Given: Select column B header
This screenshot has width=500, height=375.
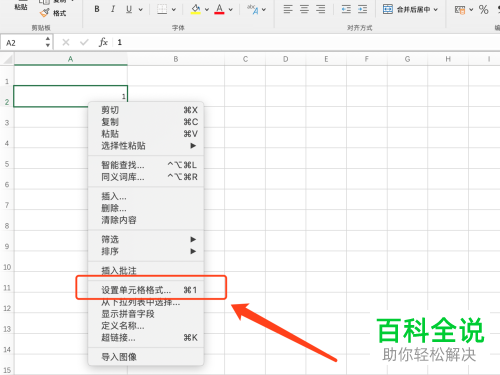Looking at the screenshot, I should 176,59.
